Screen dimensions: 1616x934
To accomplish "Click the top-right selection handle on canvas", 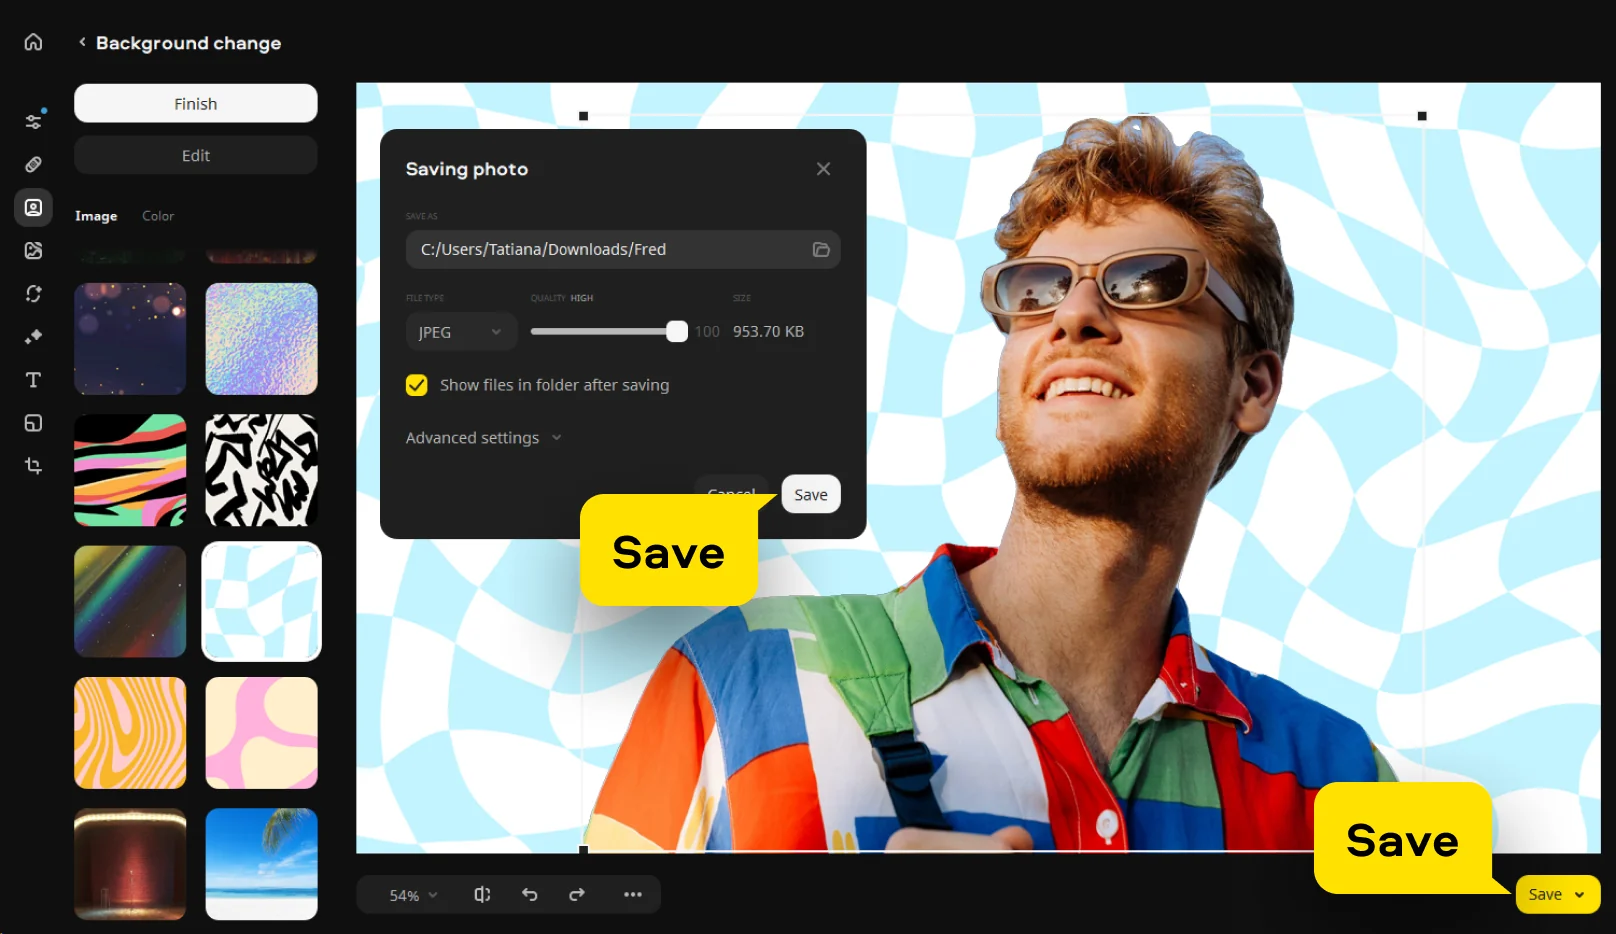I will tap(1422, 116).
